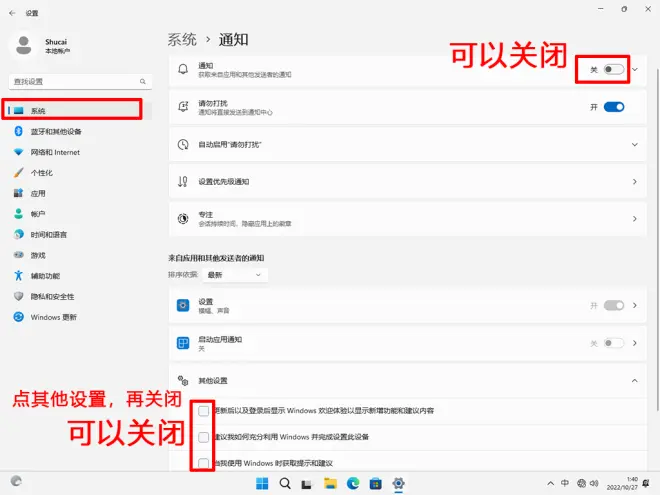Click the clock icon for auto do-not-disturb
Viewport: 660px width, 495px height.
click(x=183, y=144)
